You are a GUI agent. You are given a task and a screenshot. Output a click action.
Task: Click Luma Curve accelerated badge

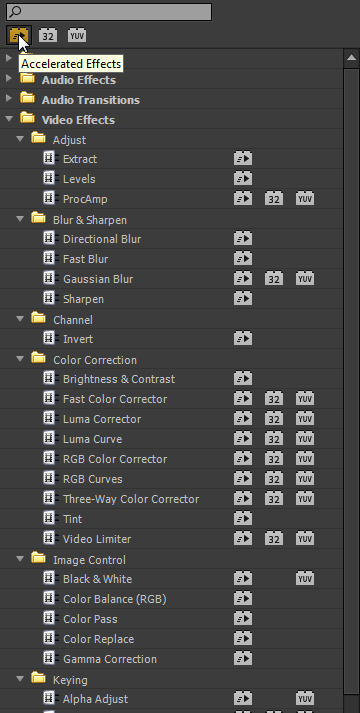pos(243,438)
